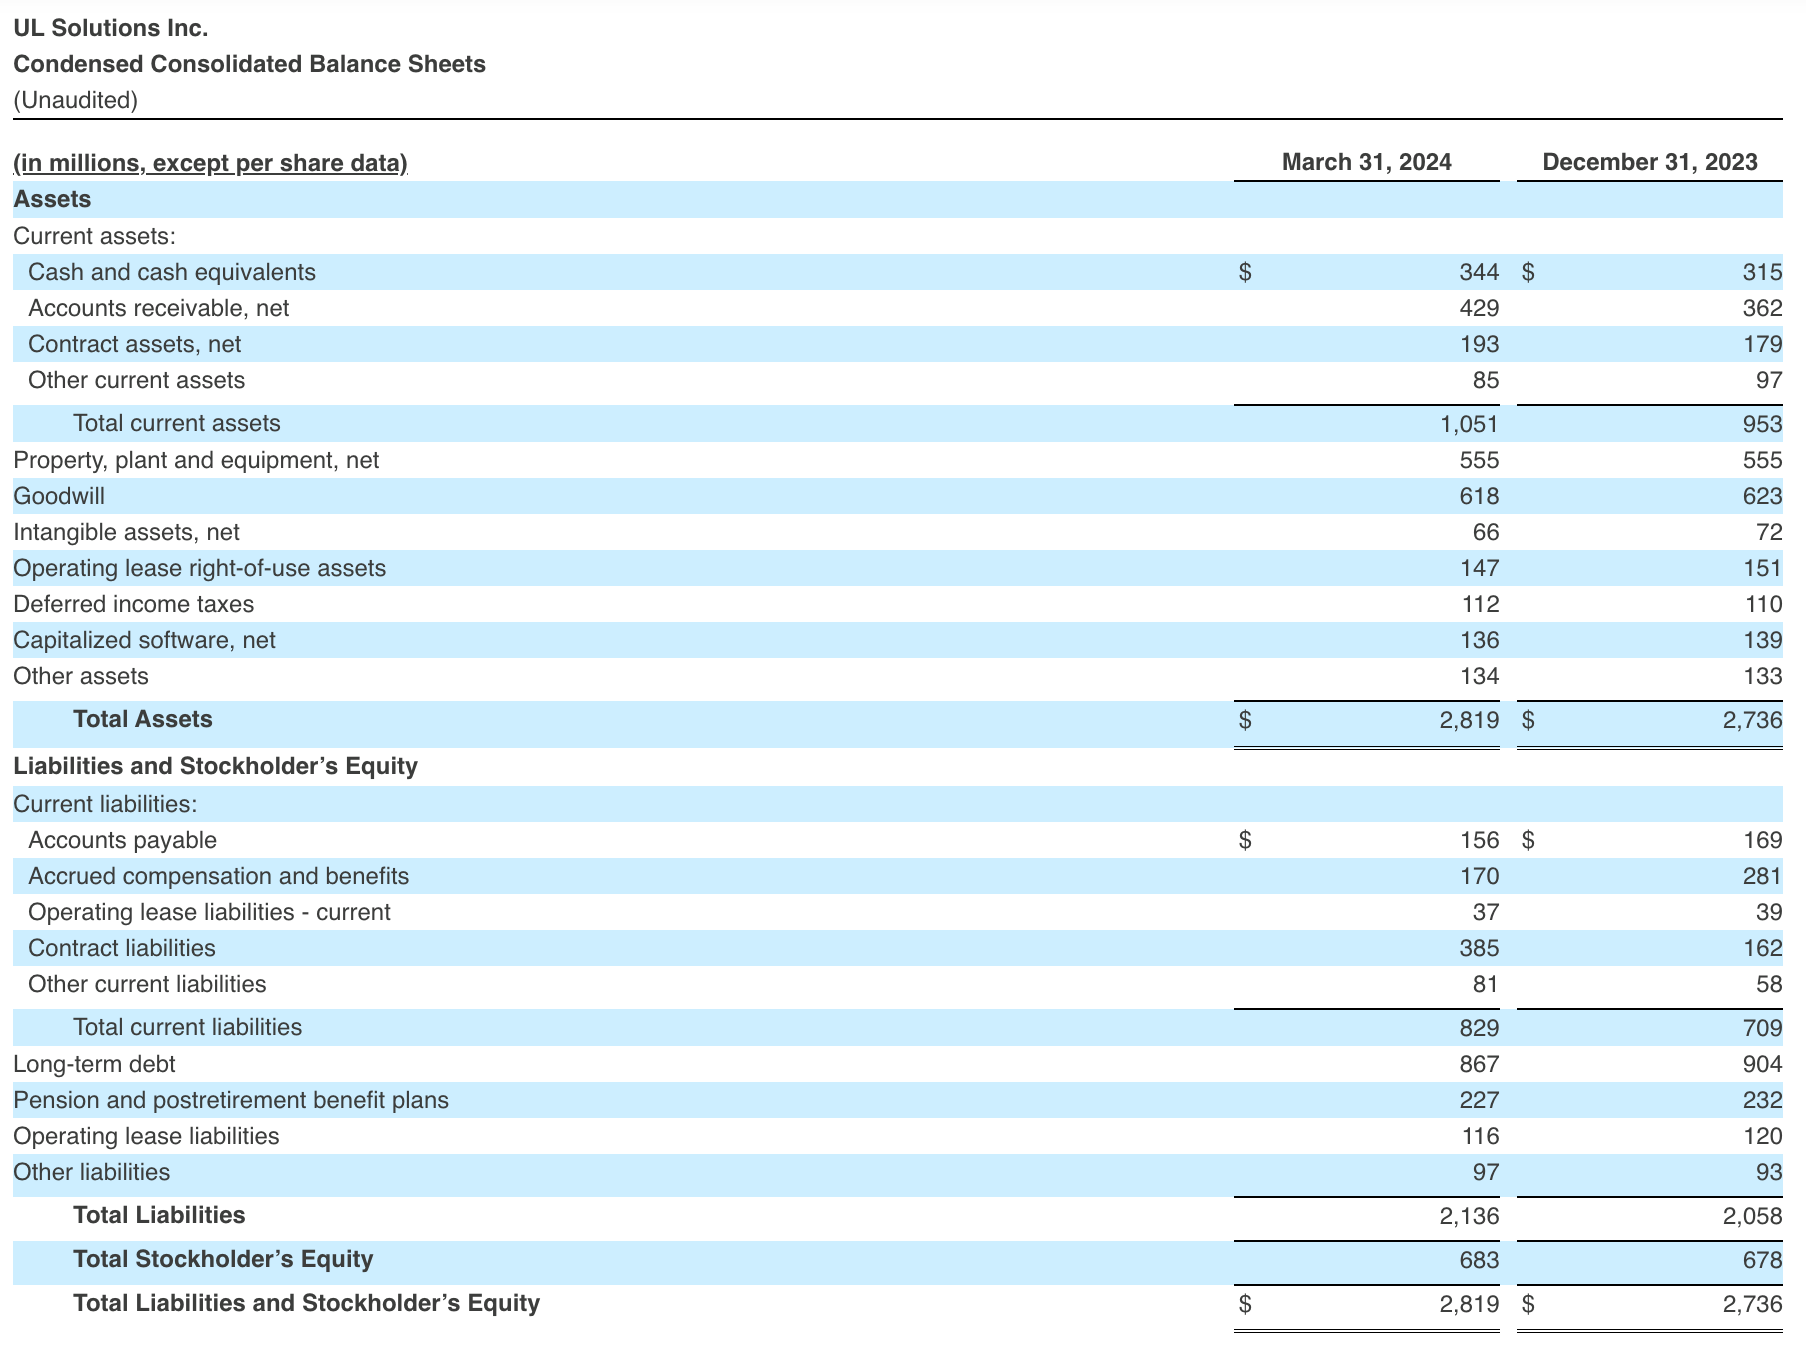Screen dimensions: 1806x1352
Task: Click goodwill value 618
Action: [x=1479, y=496]
